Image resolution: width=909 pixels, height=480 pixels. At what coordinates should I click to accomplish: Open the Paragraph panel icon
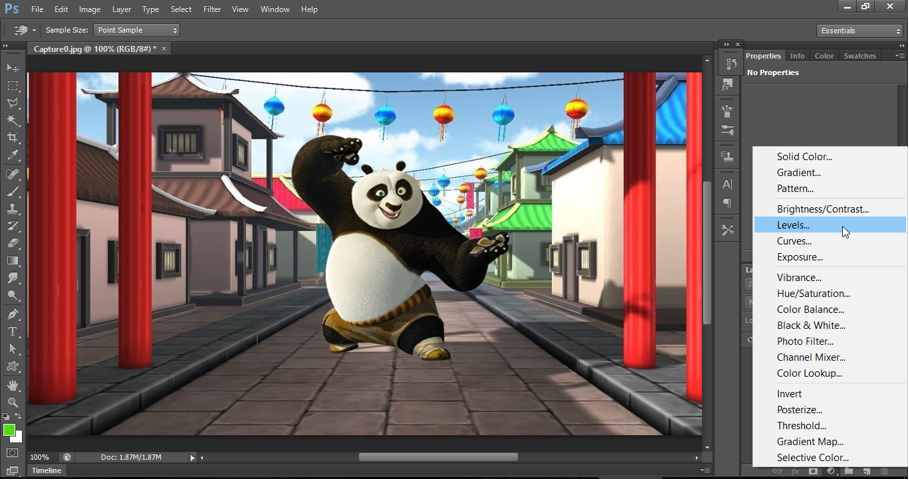pyautogui.click(x=728, y=203)
